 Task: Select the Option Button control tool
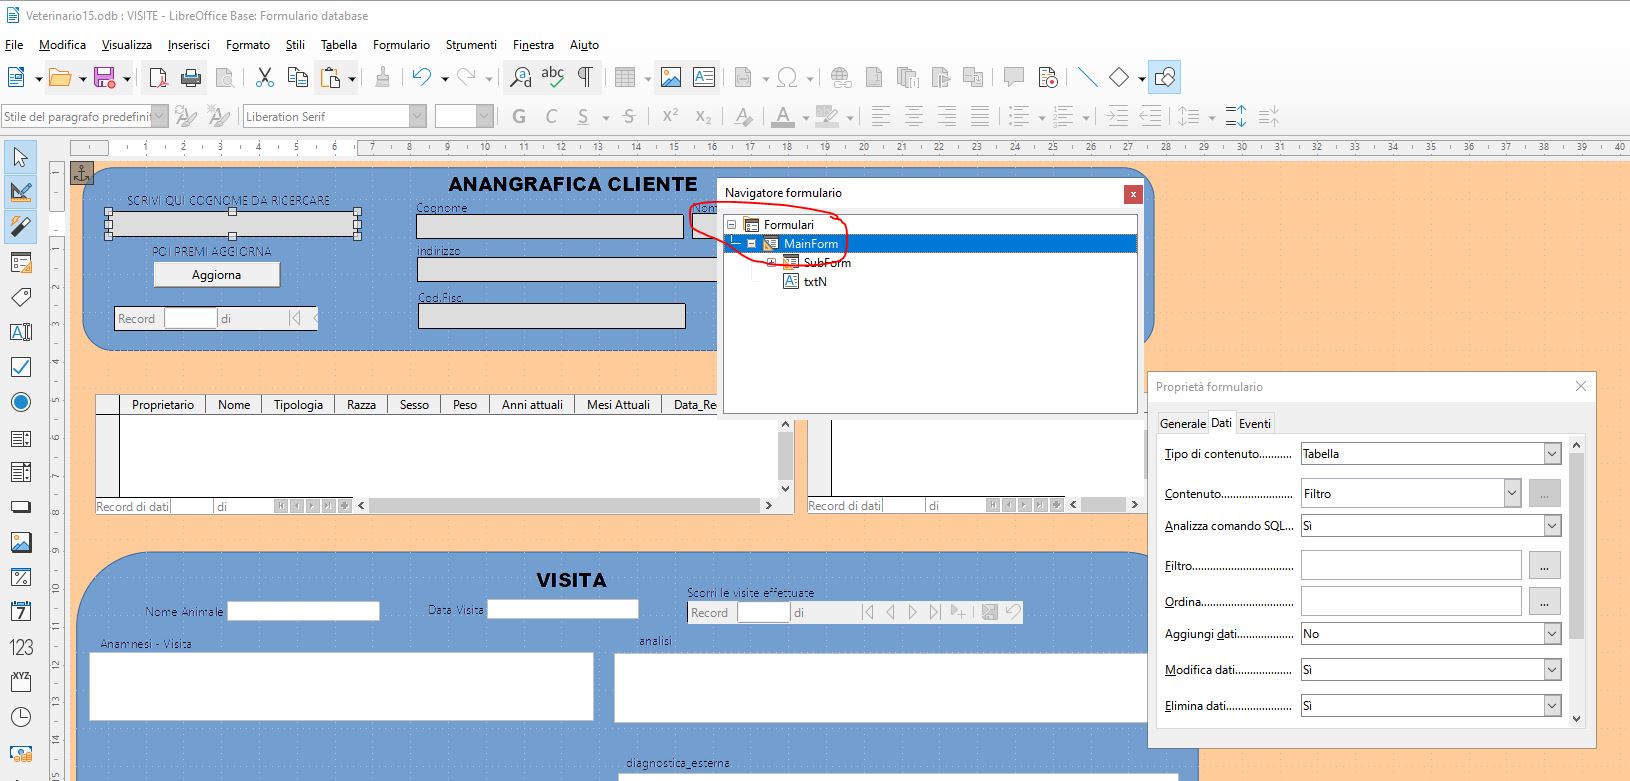pos(20,402)
